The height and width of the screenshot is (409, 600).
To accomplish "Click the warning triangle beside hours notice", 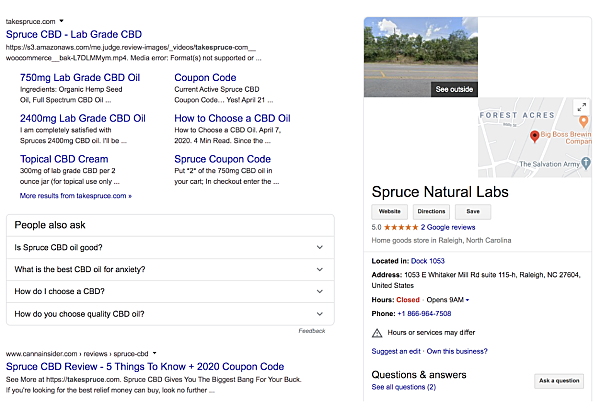I will [377, 333].
